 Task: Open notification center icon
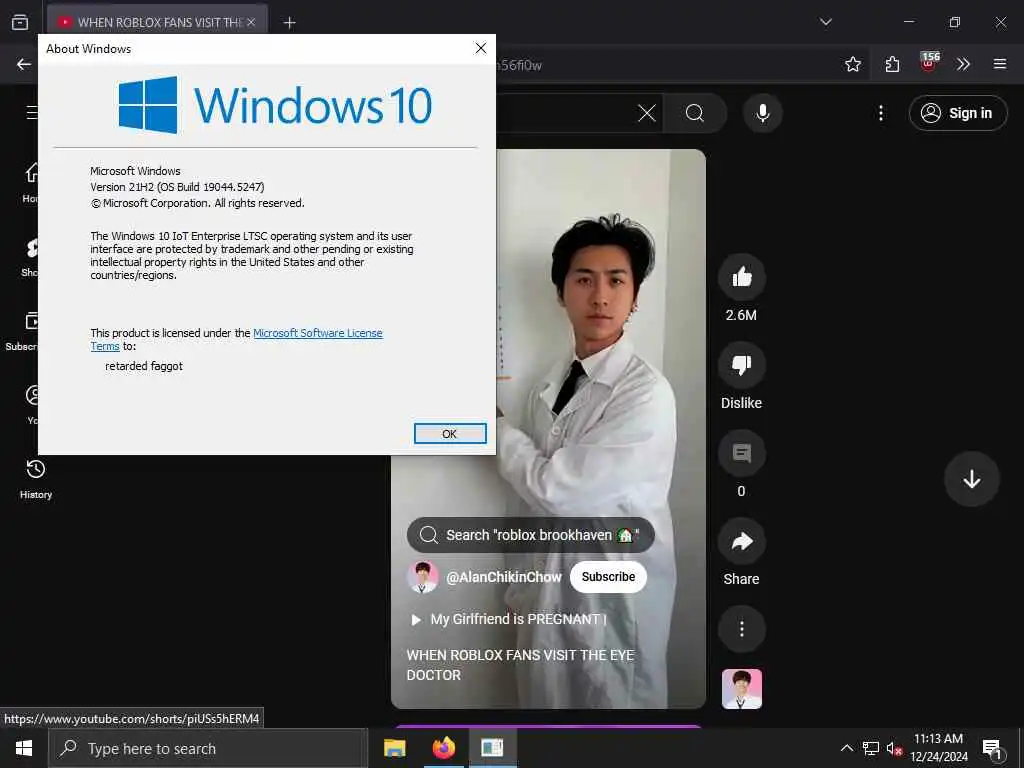(992, 749)
